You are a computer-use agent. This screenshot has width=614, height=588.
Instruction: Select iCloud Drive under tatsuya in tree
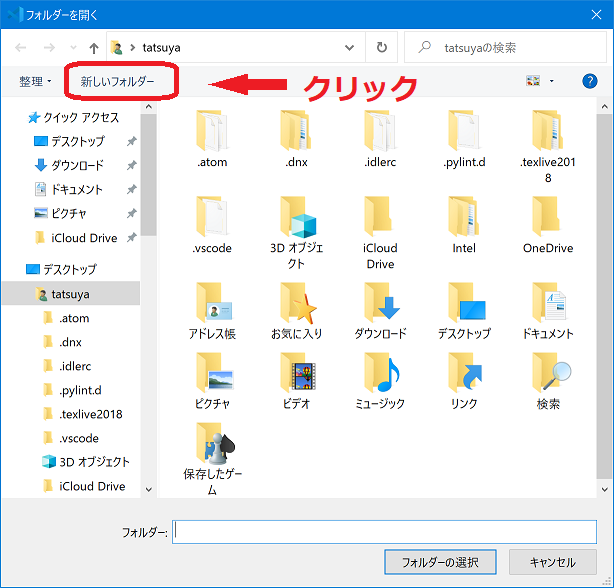tap(84, 486)
